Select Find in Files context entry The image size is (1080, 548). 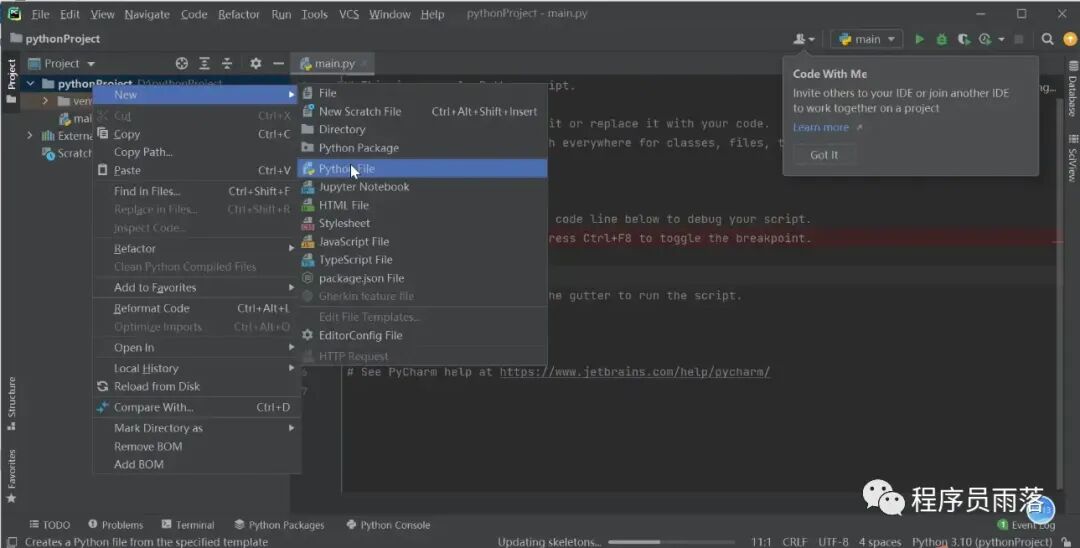[x=196, y=191]
